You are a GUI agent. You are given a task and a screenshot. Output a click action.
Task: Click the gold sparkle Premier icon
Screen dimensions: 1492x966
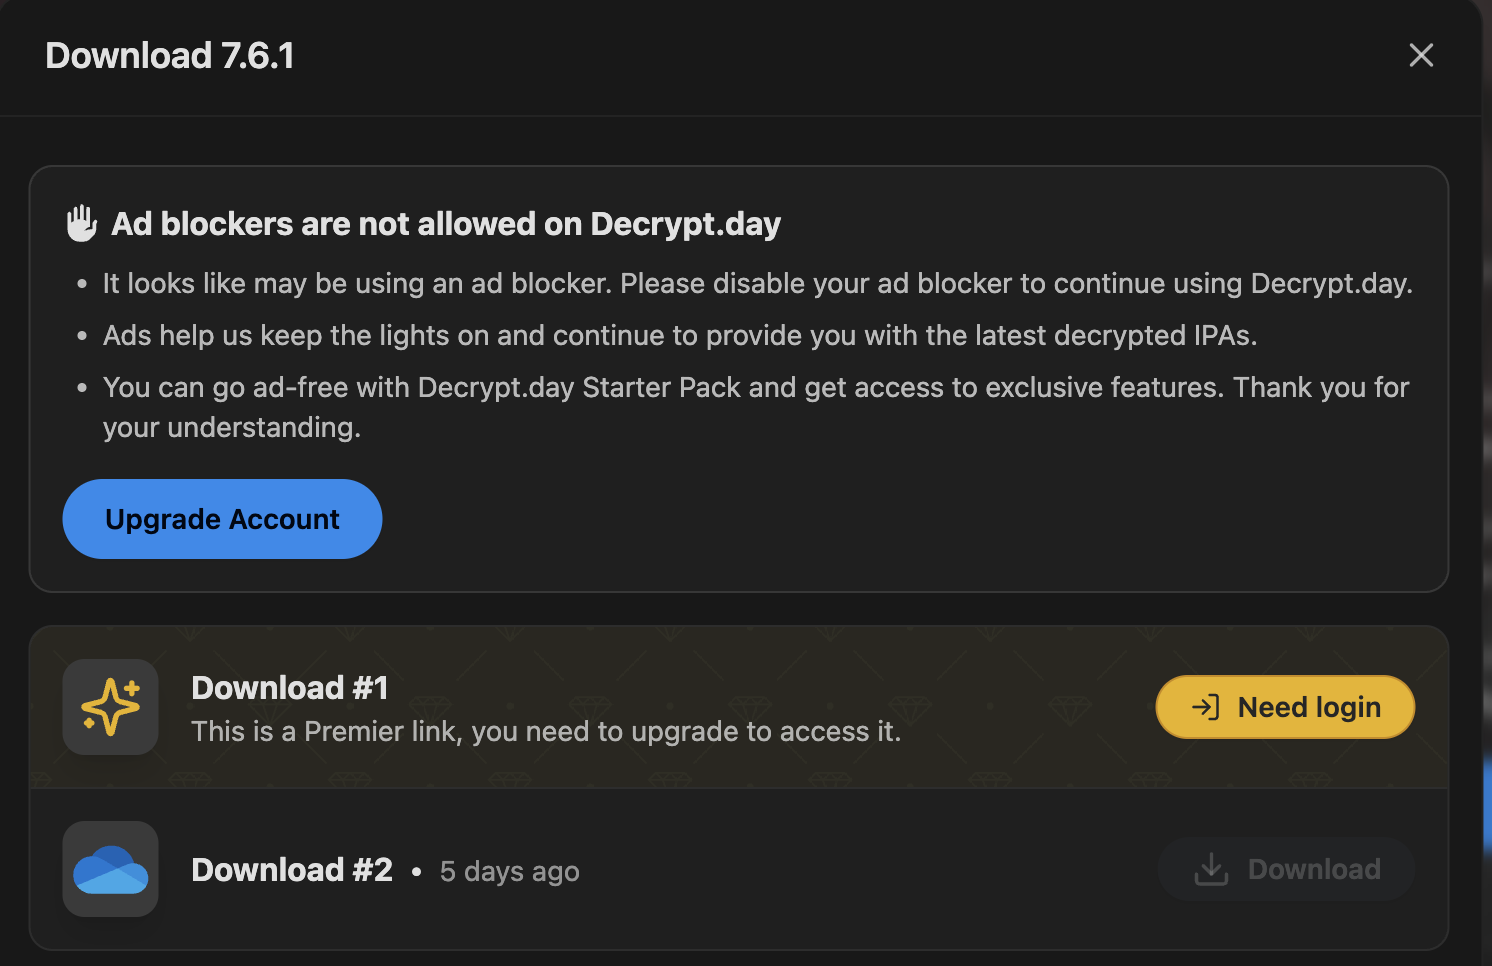(x=110, y=707)
